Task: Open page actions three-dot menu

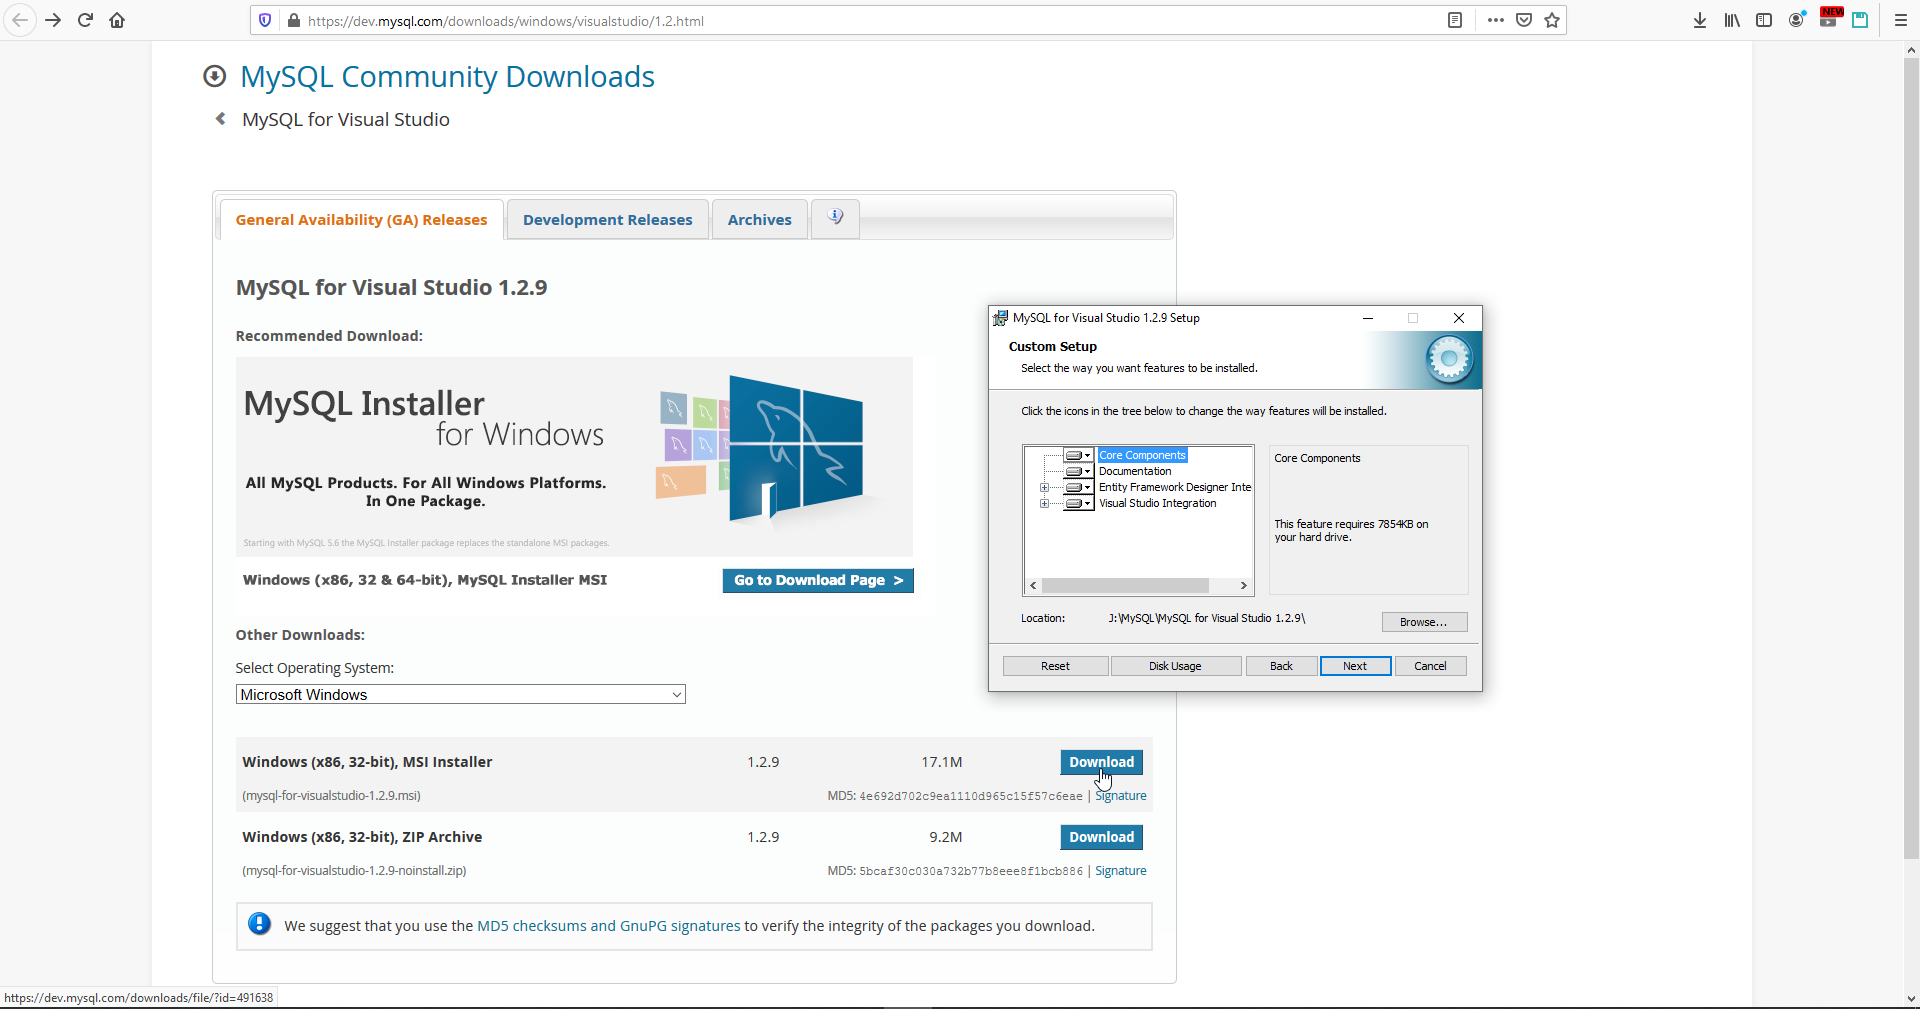Action: 1496,20
